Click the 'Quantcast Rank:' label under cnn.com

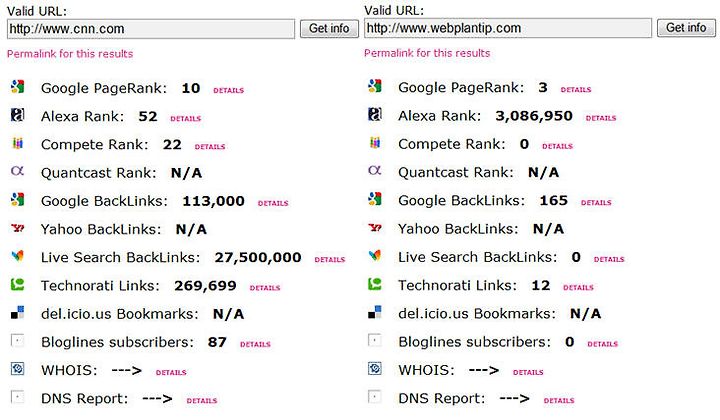coord(98,173)
